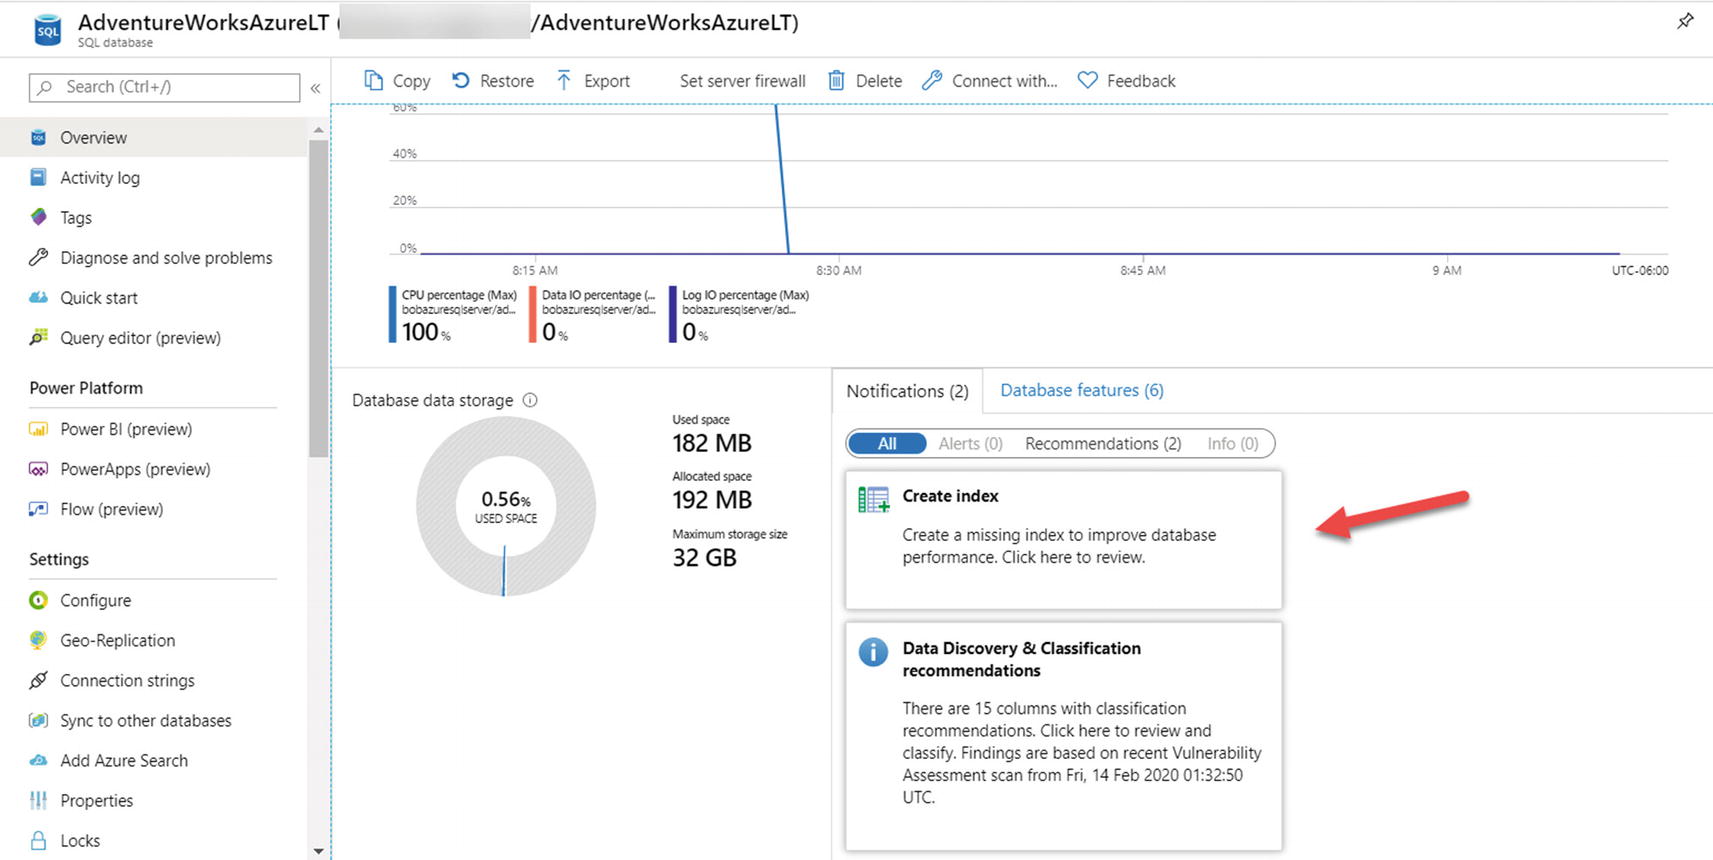The height and width of the screenshot is (860, 1713).
Task: Click CPU percentage (Max) legend entry
Action: [x=453, y=315]
